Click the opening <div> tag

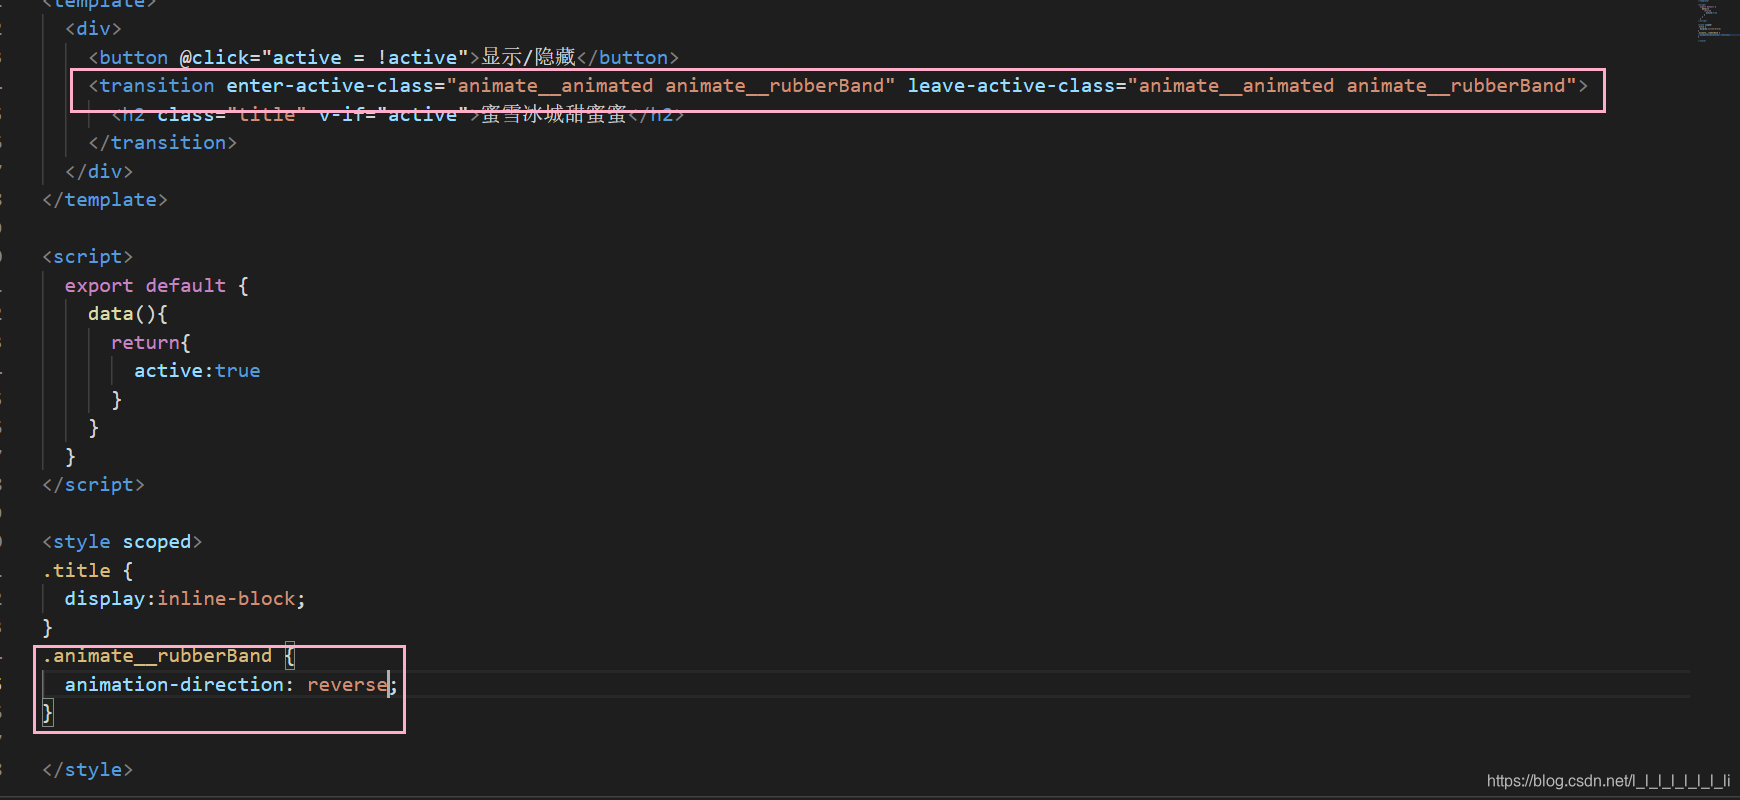93,29
